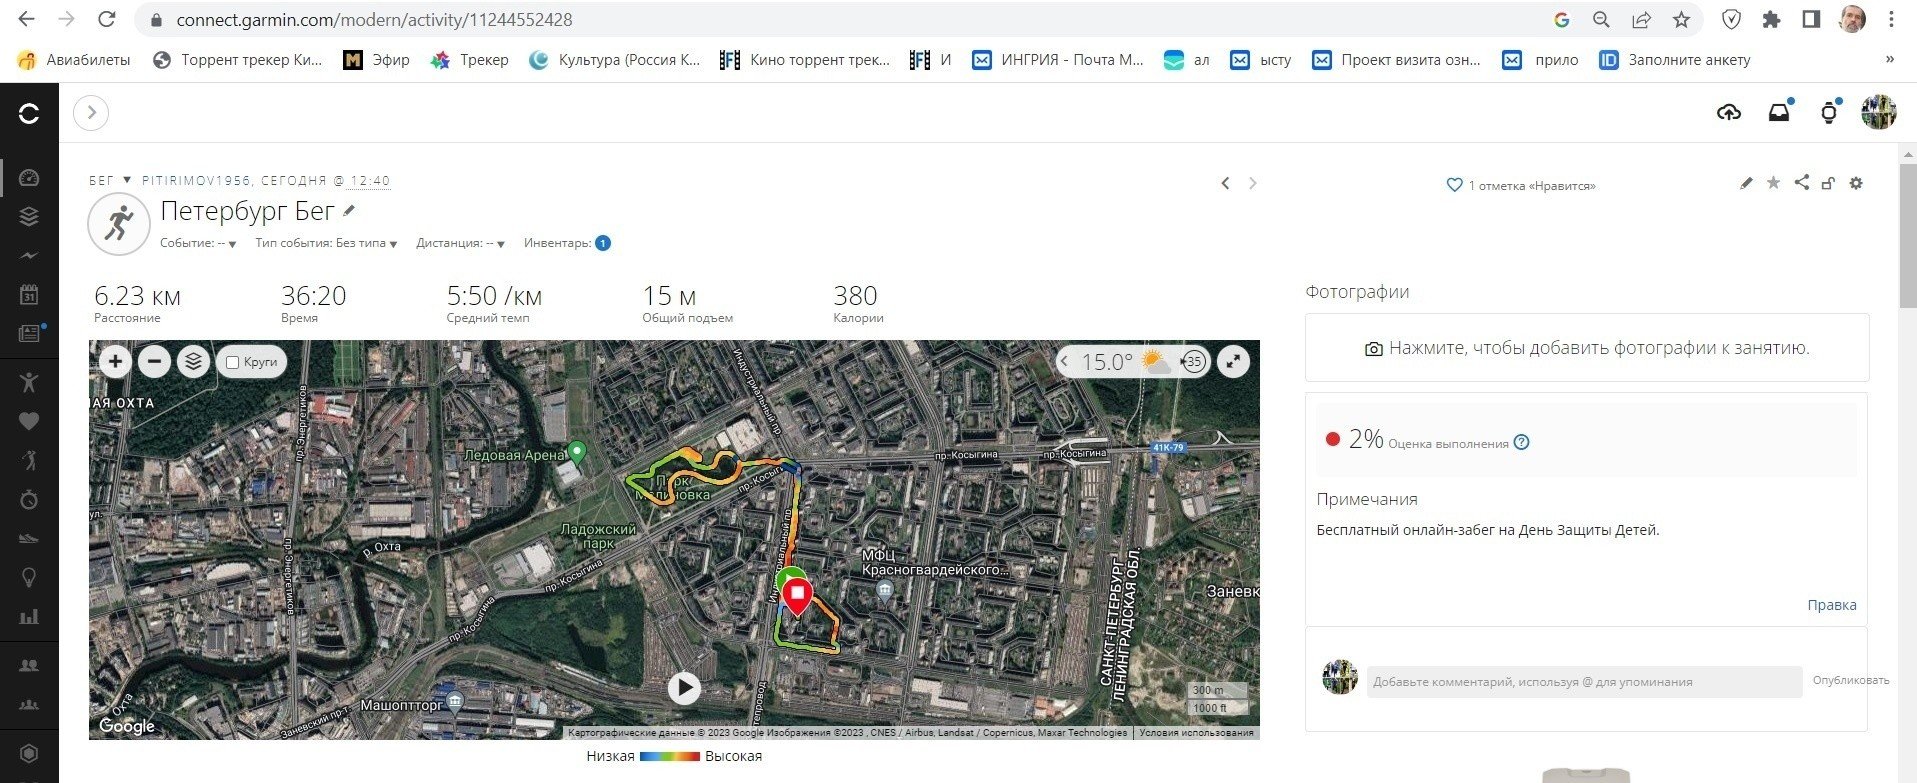Go to next activity arrow

1252,183
